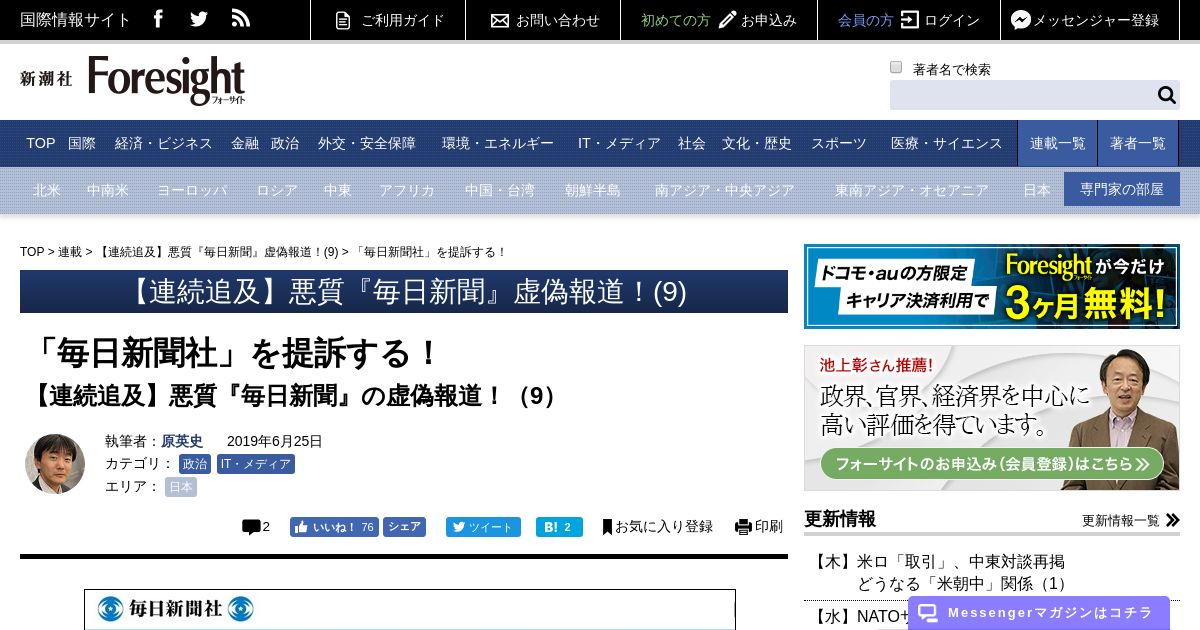This screenshot has width=1200, height=630.
Task: Select 南アジア・中央アジア region tab
Action: pyautogui.click(x=725, y=190)
